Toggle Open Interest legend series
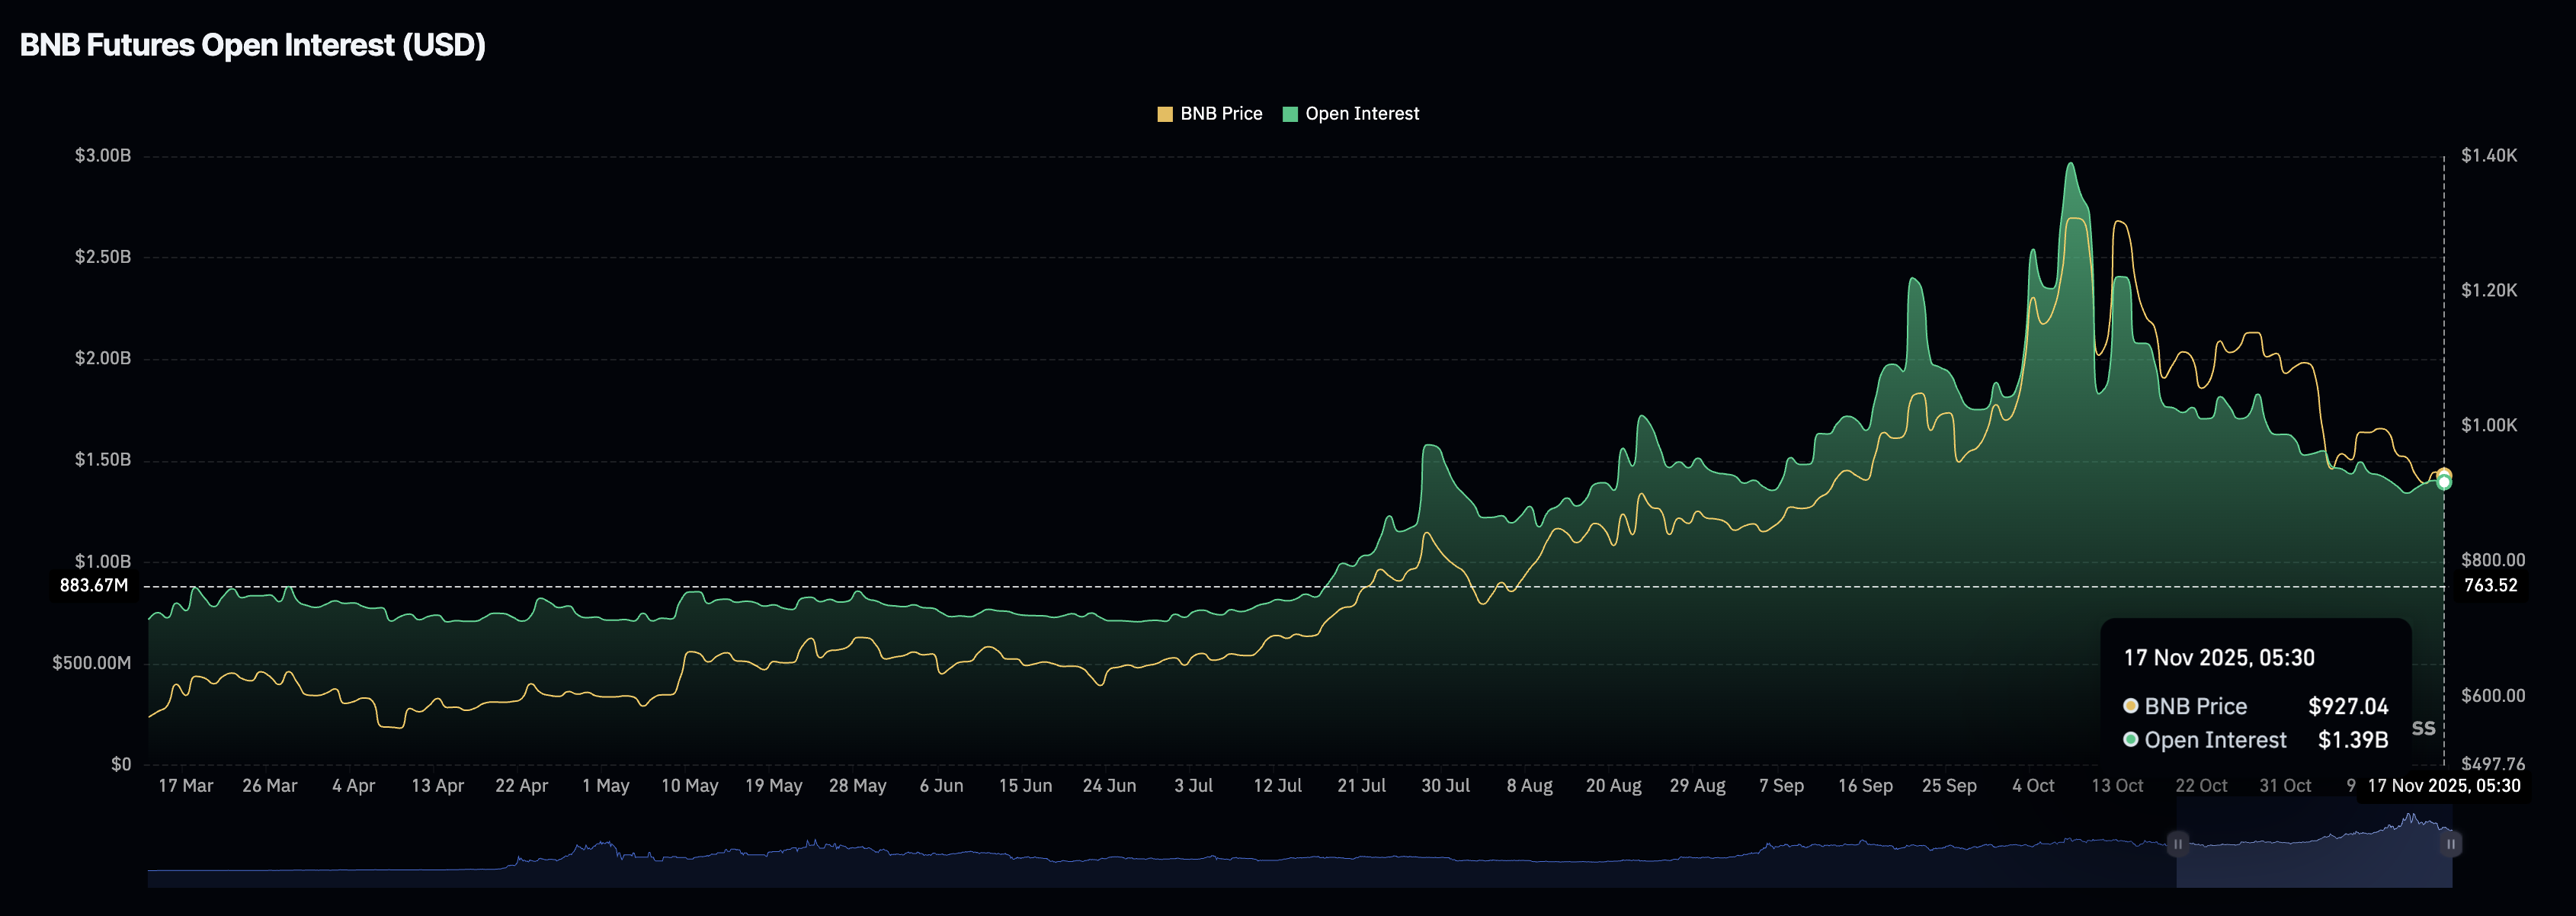Viewport: 2576px width, 916px height. coord(1361,114)
